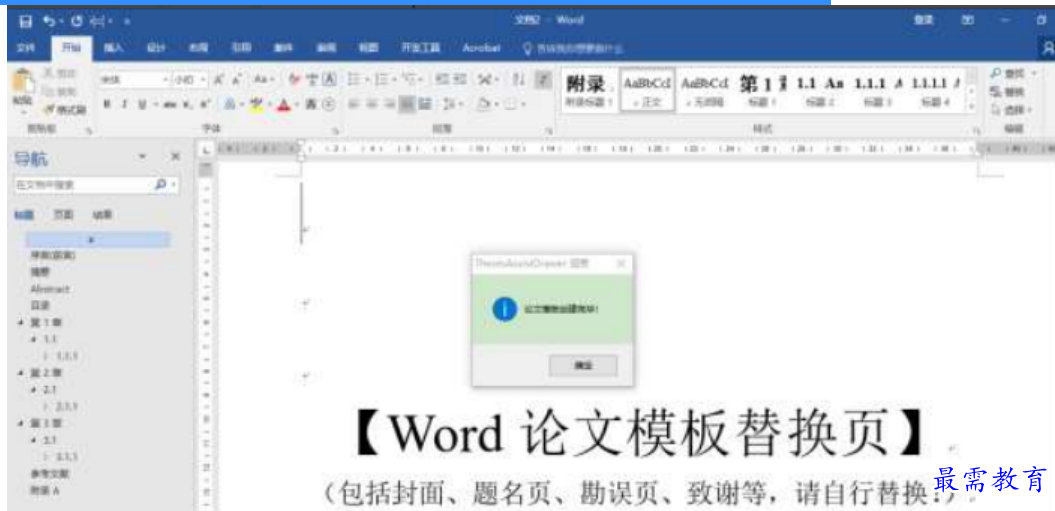Toggle Underline formatting

pyautogui.click(x=141, y=104)
